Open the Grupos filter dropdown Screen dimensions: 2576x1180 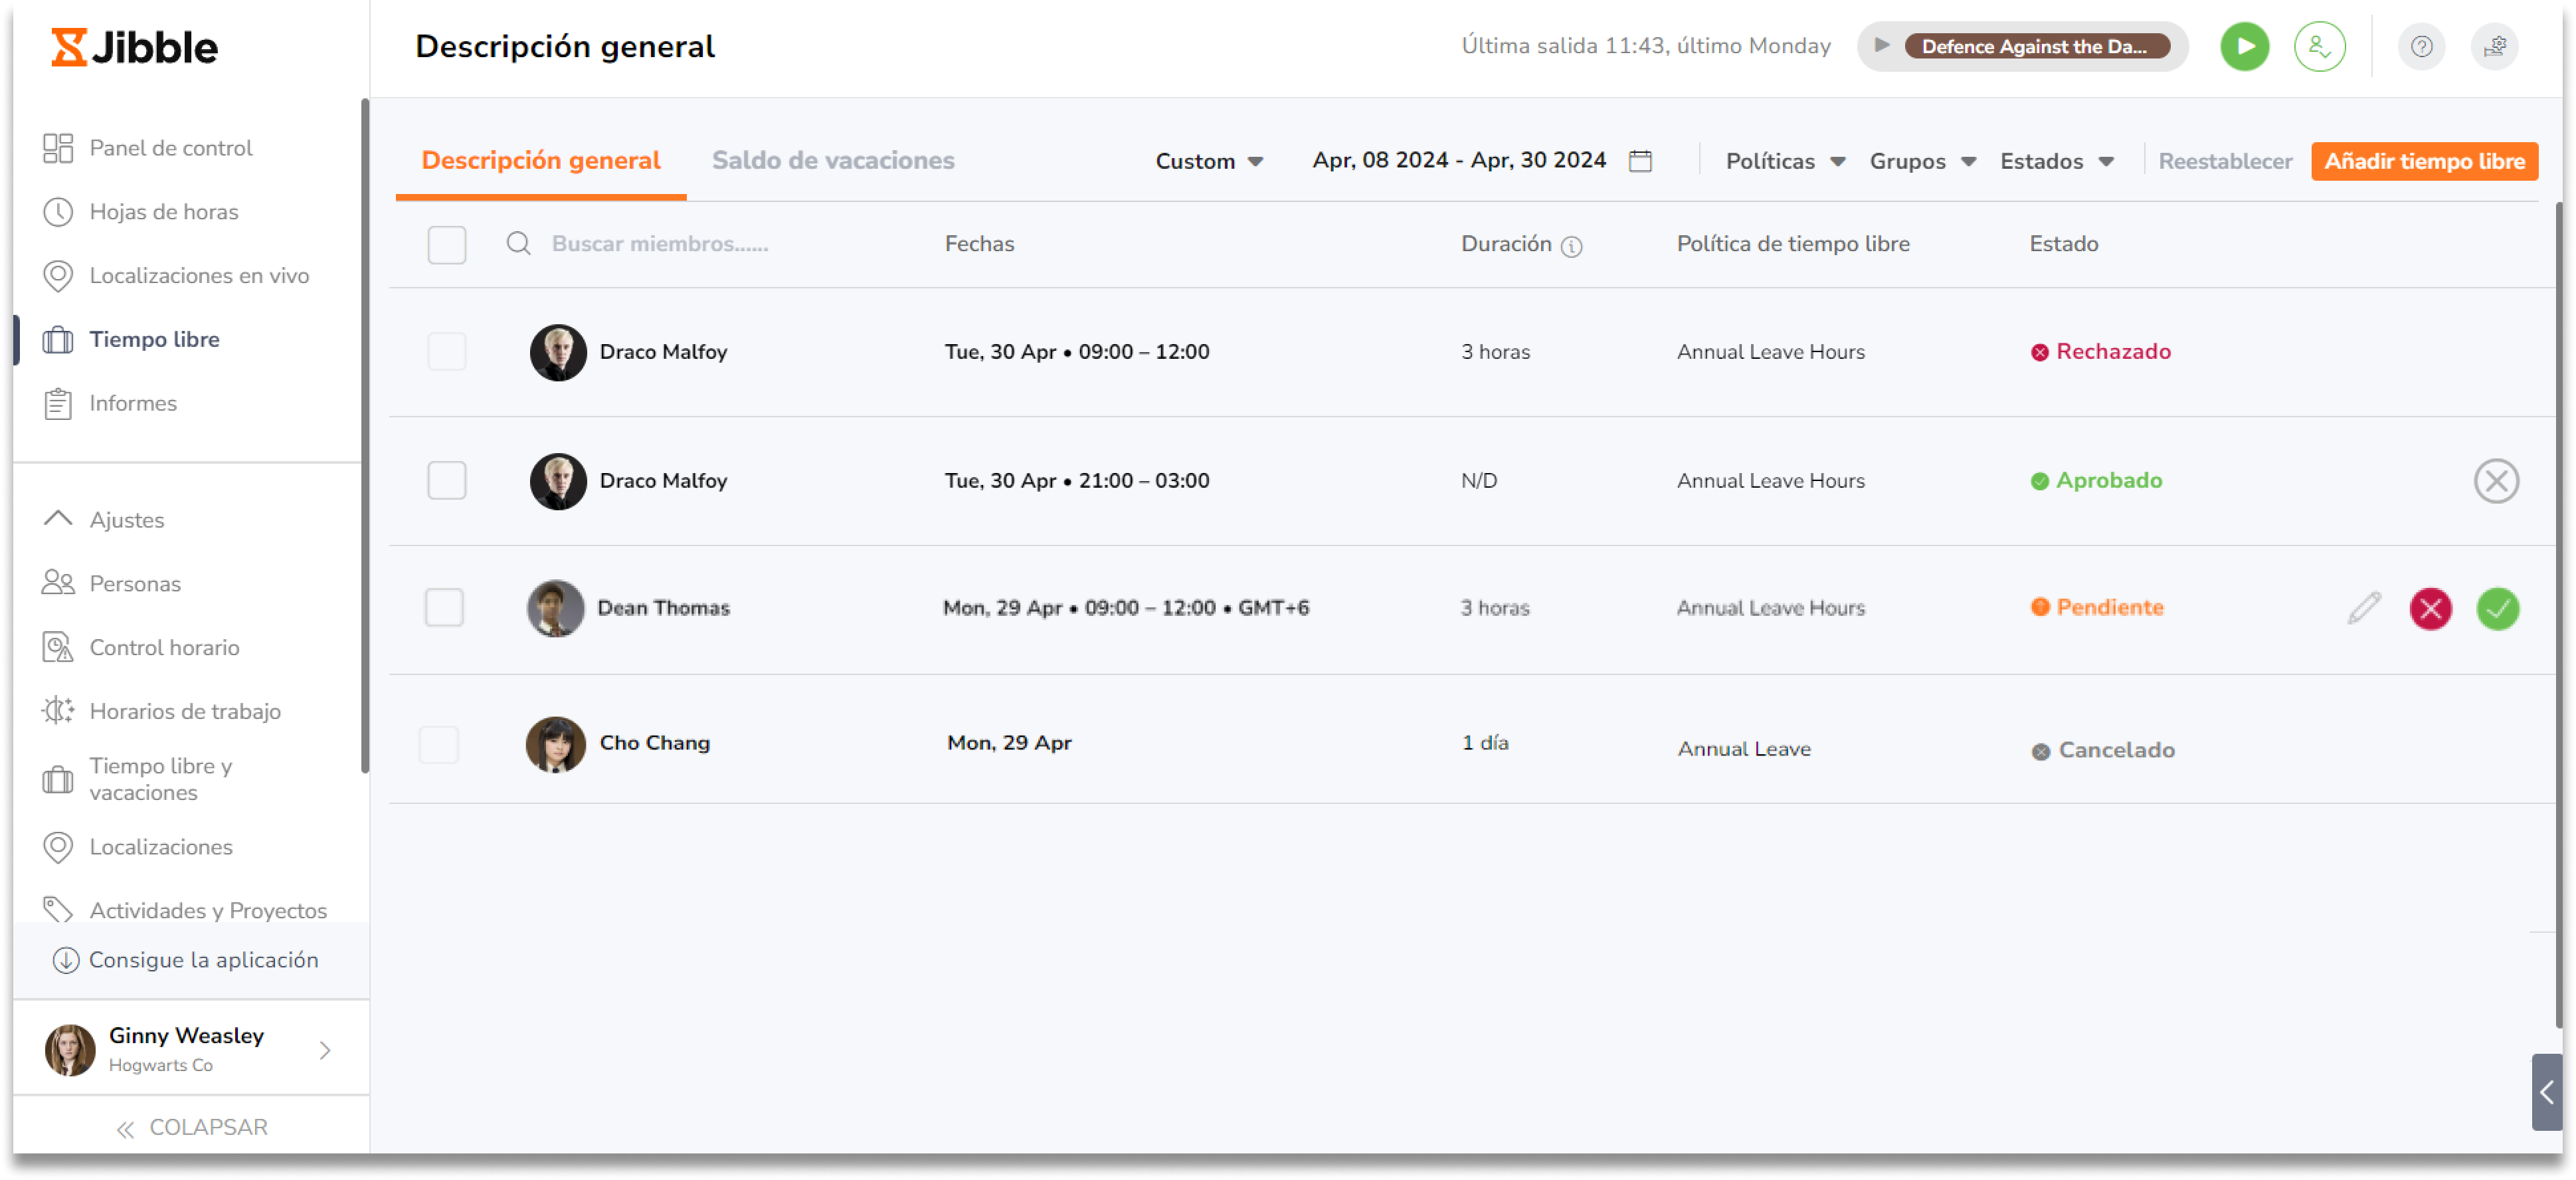(1923, 161)
